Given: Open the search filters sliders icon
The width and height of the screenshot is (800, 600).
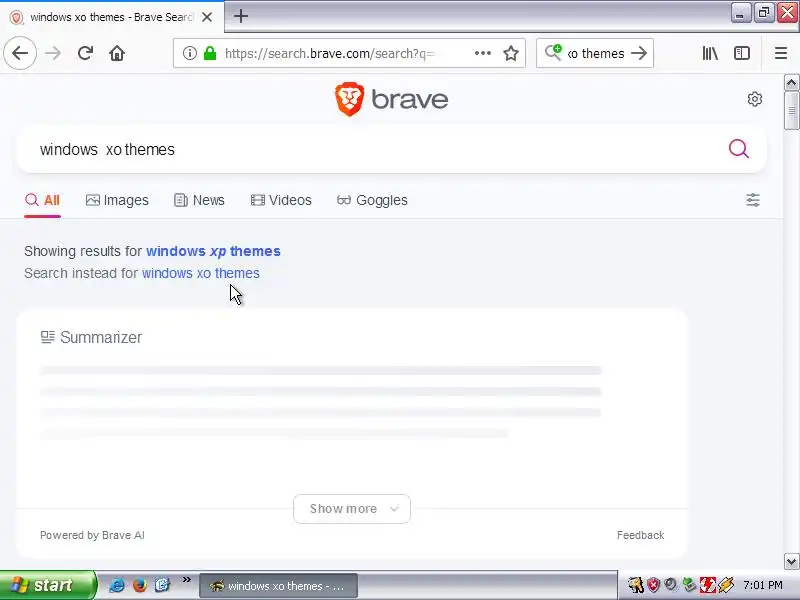Looking at the screenshot, I should pyautogui.click(x=753, y=200).
